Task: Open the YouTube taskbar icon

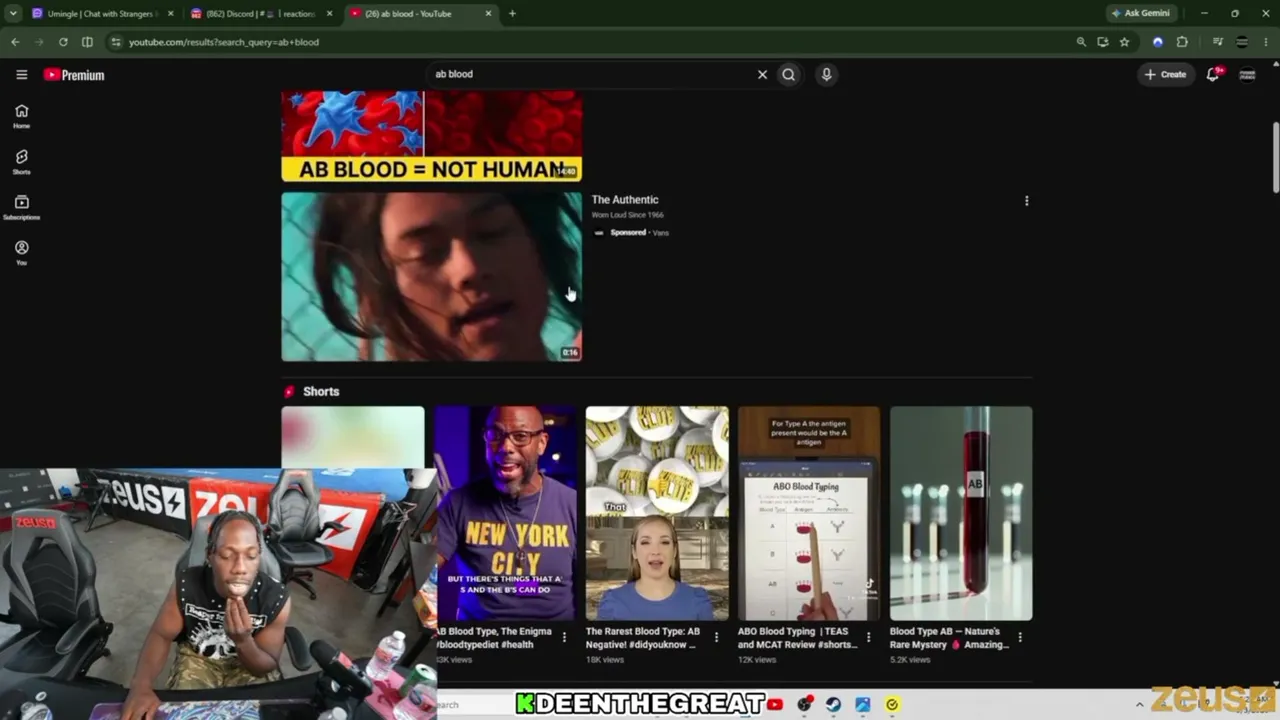Action: pos(775,704)
